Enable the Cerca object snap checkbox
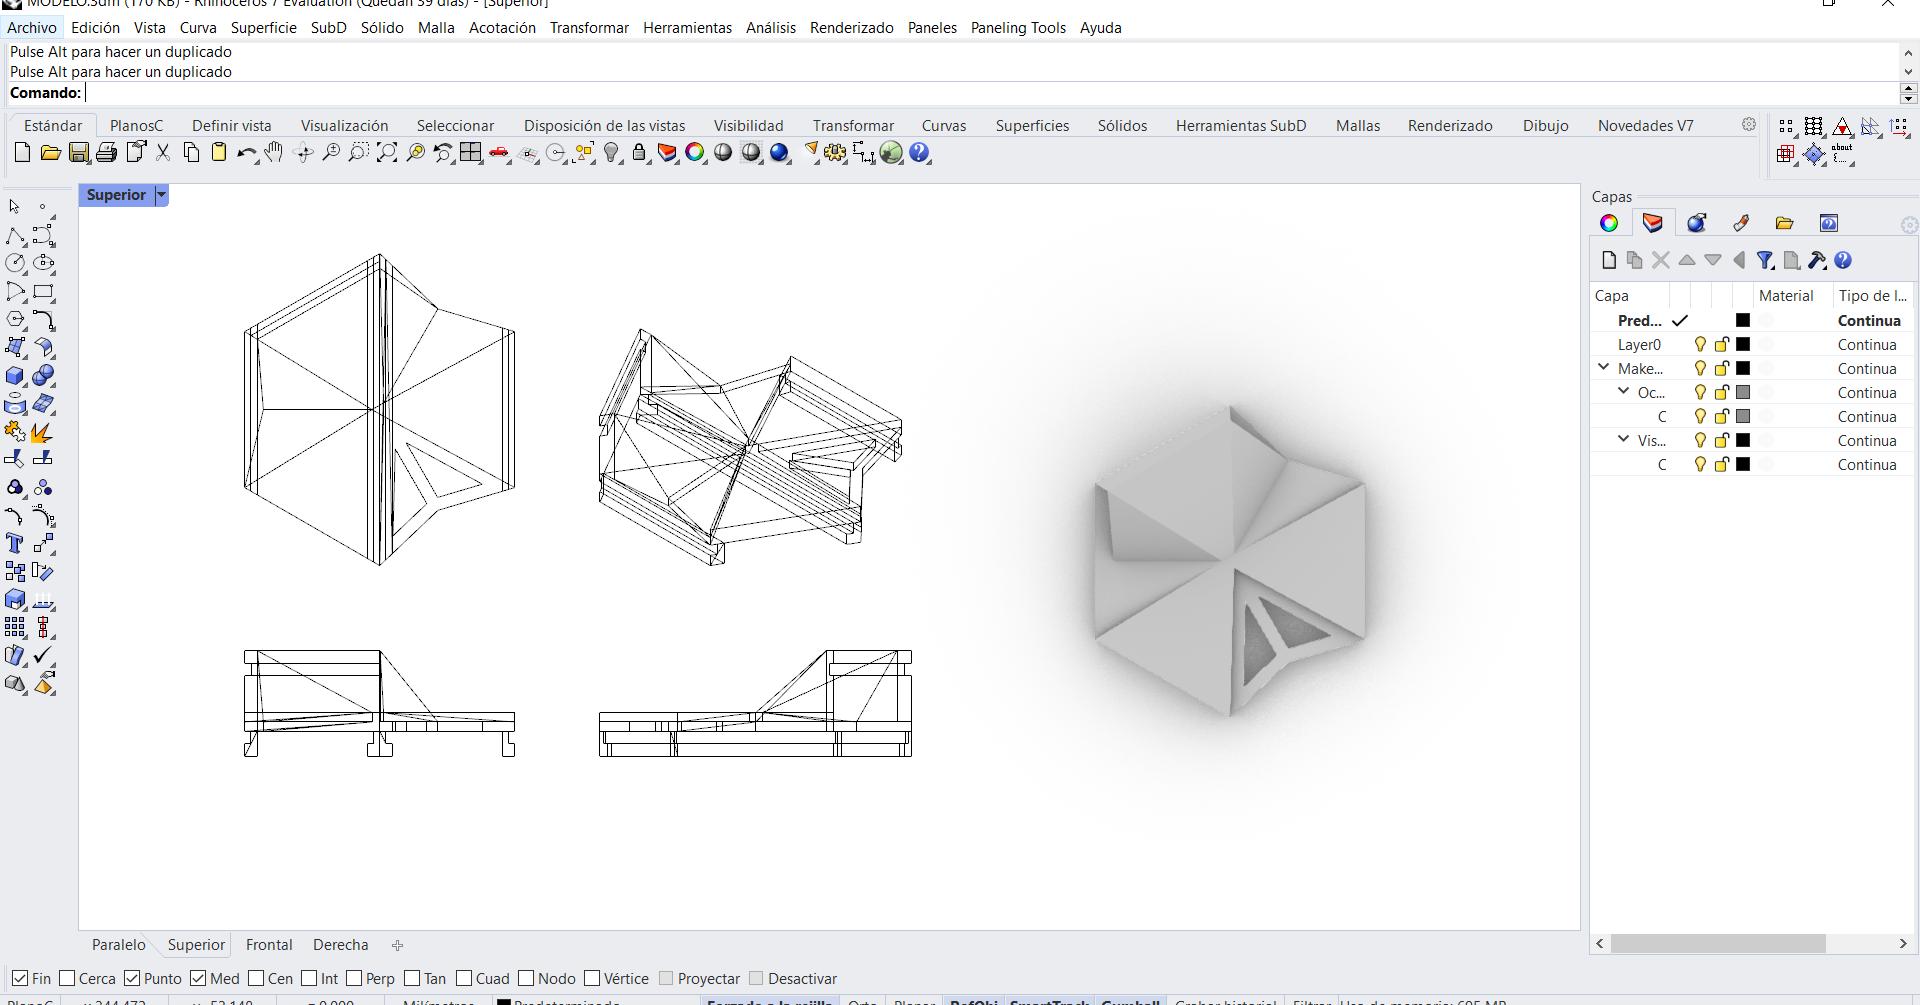The width and height of the screenshot is (1920, 1005). 68,979
